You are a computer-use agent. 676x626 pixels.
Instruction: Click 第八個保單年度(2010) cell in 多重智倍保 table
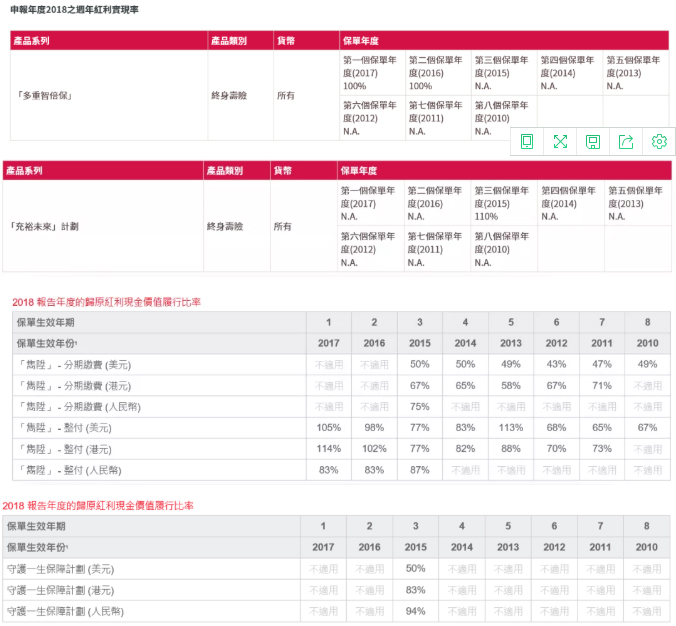pyautogui.click(x=504, y=118)
